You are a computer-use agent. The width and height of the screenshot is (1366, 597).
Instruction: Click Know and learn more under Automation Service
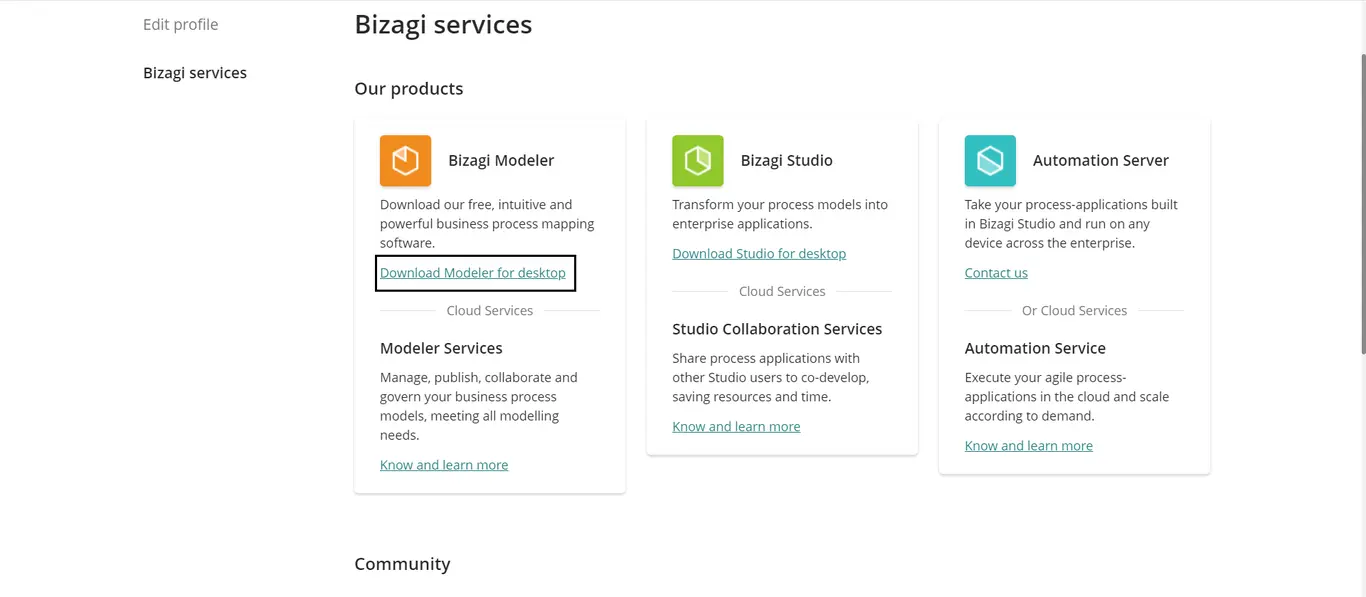click(x=1029, y=446)
